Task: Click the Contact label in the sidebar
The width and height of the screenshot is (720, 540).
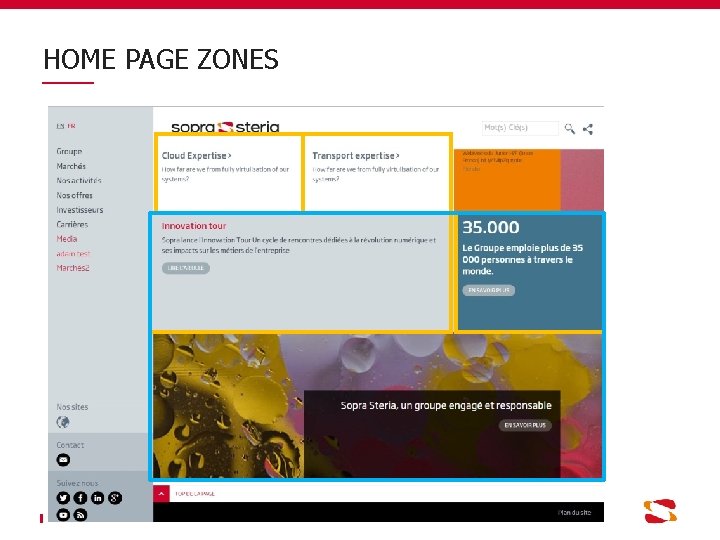Action: click(x=70, y=445)
